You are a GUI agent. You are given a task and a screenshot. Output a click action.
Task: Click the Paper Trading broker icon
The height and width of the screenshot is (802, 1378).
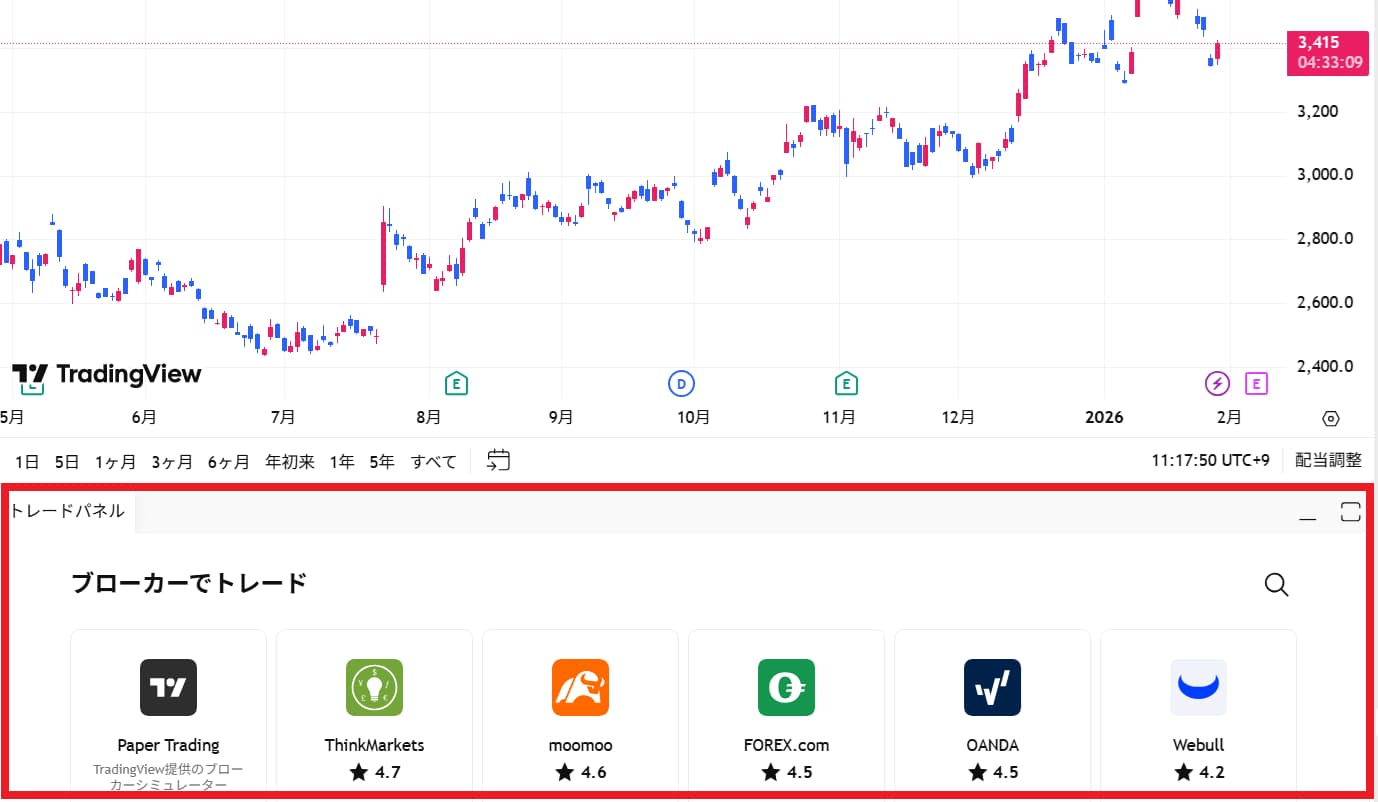coord(168,687)
